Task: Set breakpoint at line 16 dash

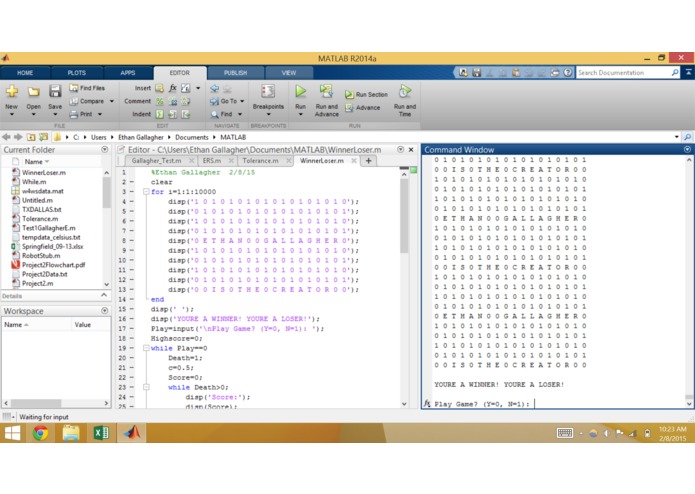Action: click(x=132, y=319)
